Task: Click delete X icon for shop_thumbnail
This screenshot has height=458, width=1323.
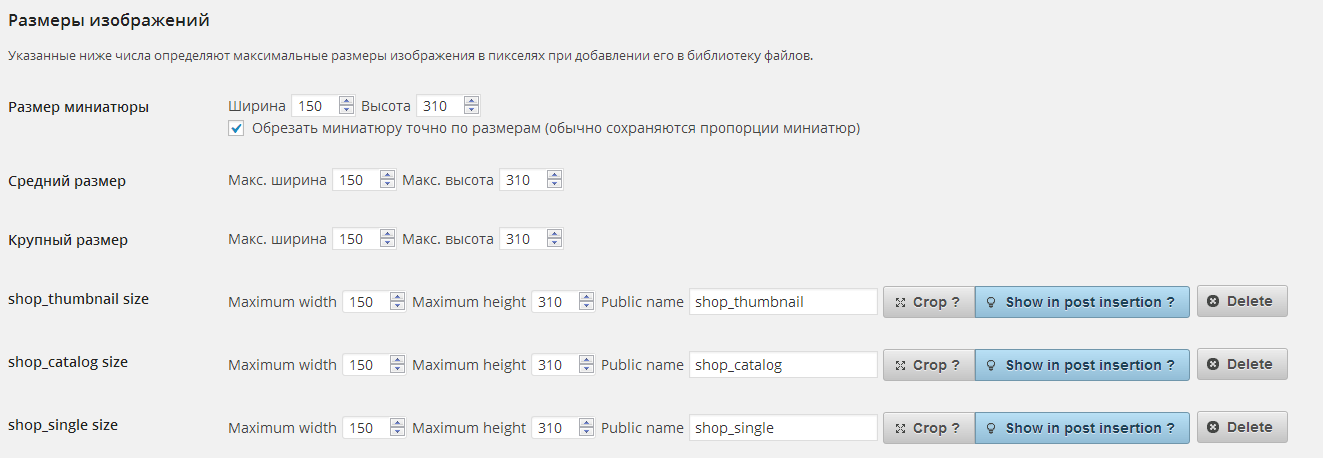Action: 1213,301
